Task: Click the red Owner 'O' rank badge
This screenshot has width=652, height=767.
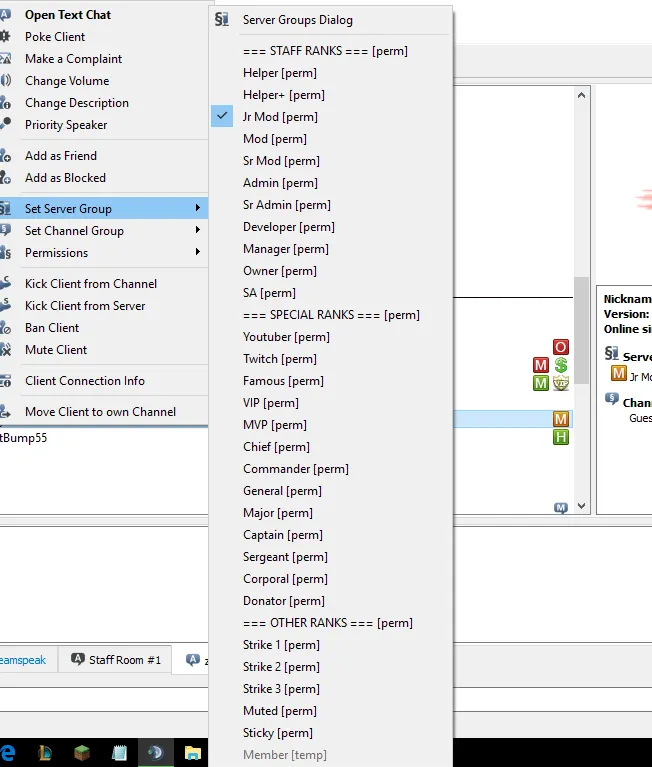Action: point(560,347)
